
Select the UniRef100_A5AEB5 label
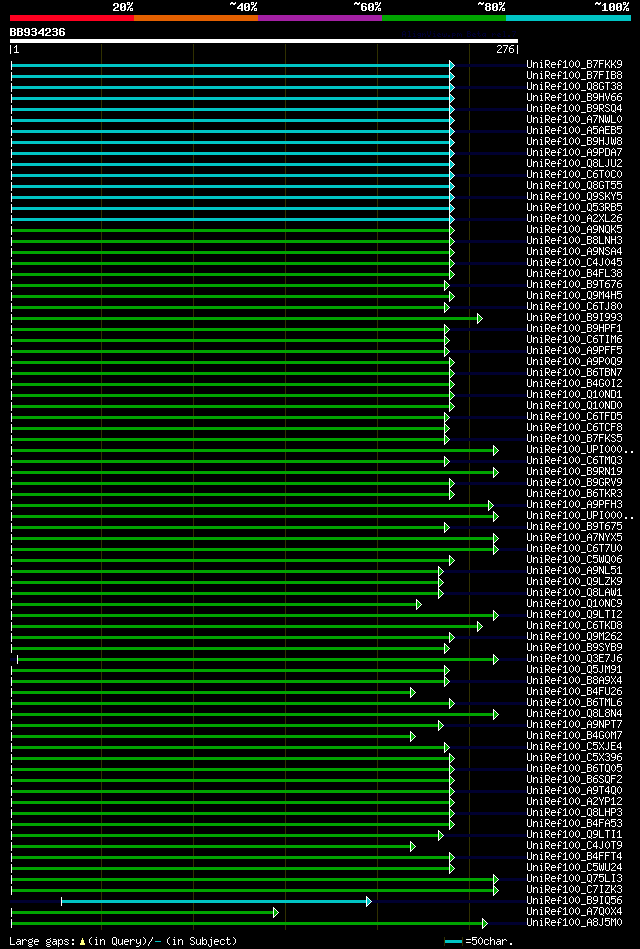click(574, 130)
